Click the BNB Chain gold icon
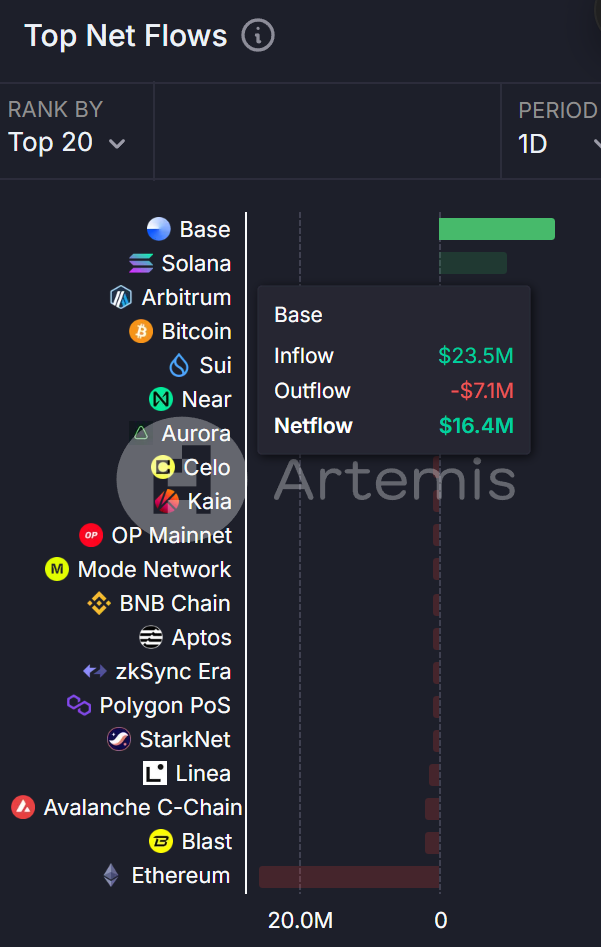This screenshot has height=947, width=601. pos(99,603)
